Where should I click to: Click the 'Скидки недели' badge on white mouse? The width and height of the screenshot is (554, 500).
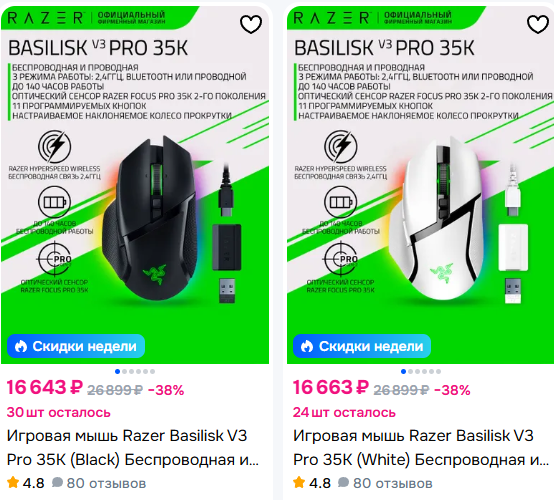coord(362,346)
